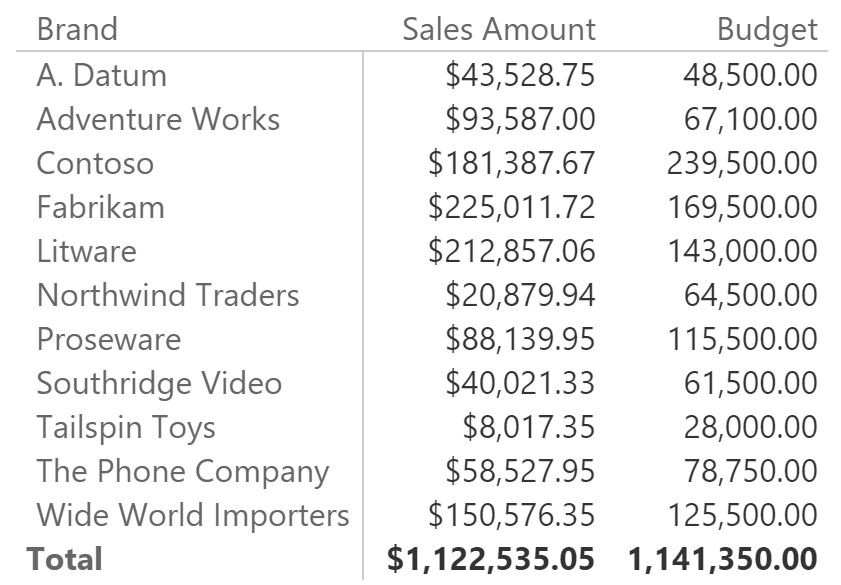841x585 pixels.
Task: Click Contoso sales amount $181,387.67
Action: [x=512, y=163]
